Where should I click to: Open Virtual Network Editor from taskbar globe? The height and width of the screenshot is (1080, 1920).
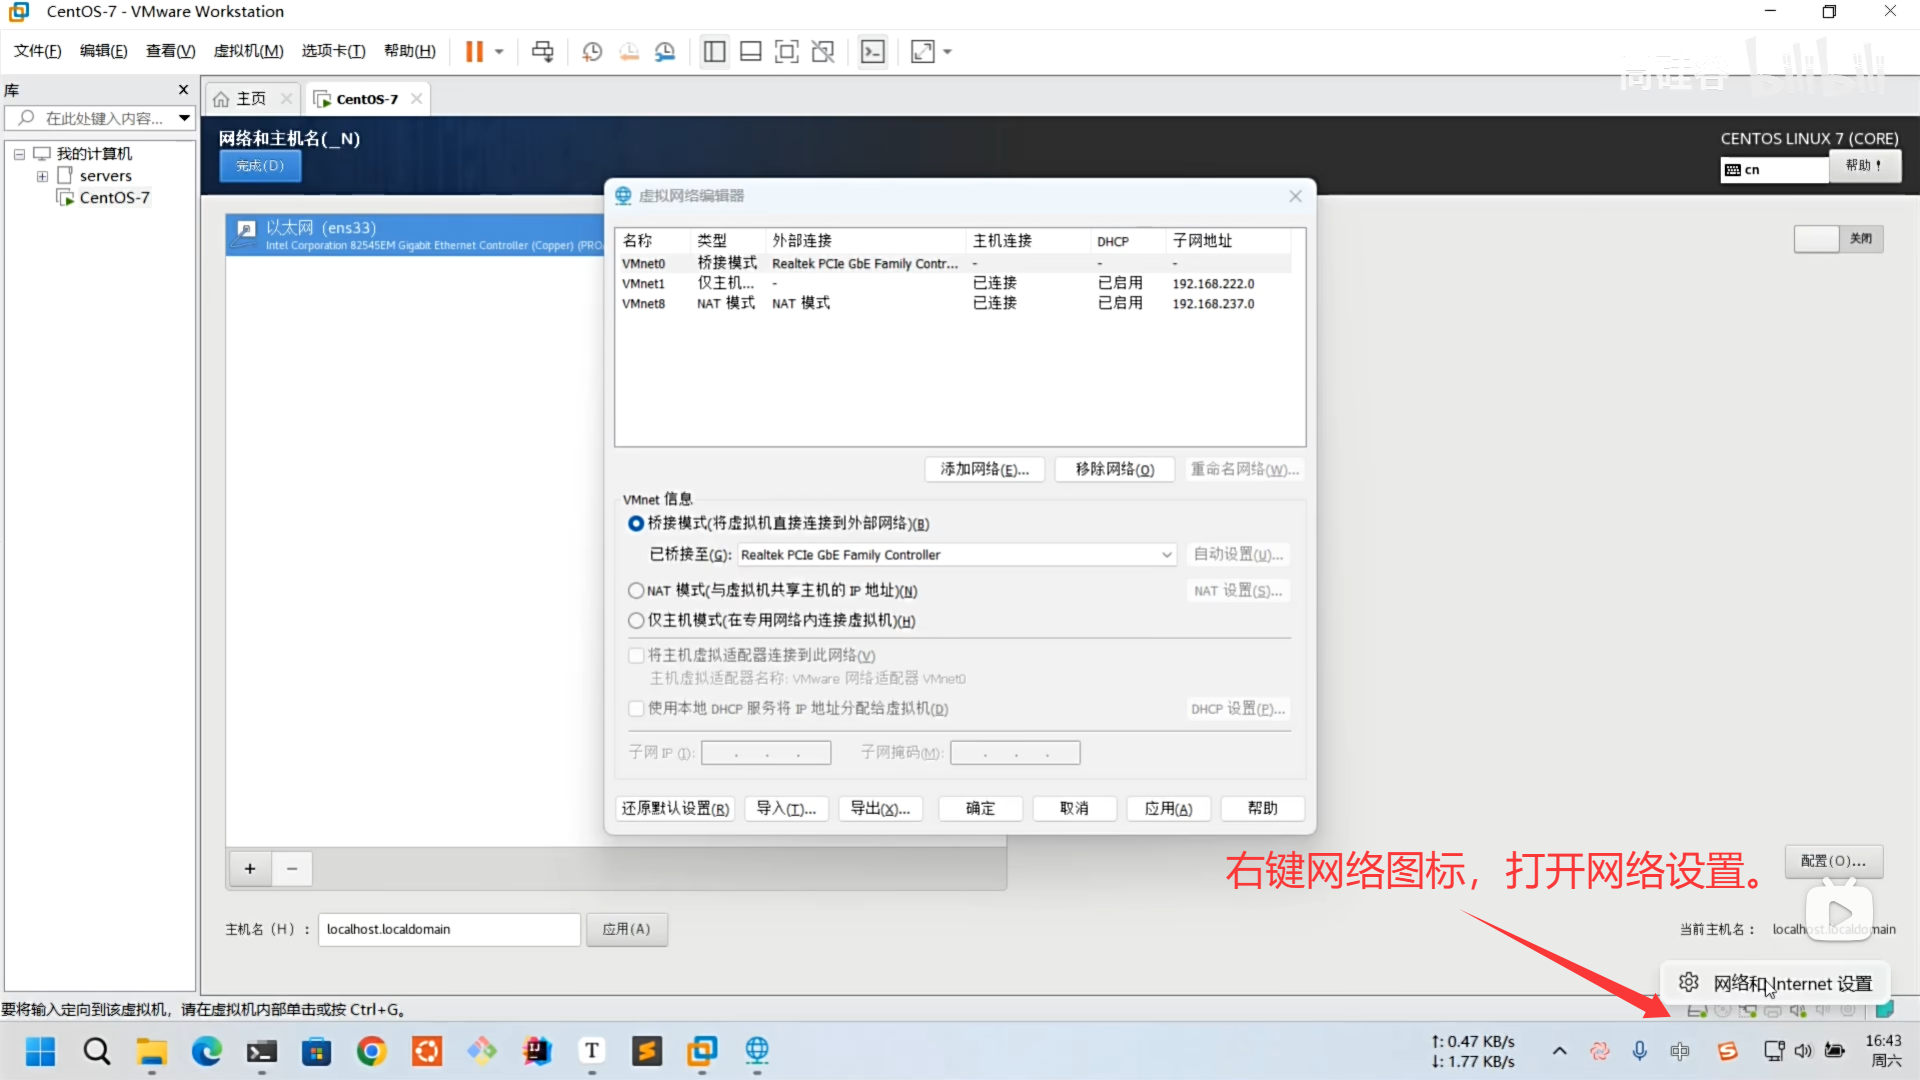pyautogui.click(x=757, y=1050)
